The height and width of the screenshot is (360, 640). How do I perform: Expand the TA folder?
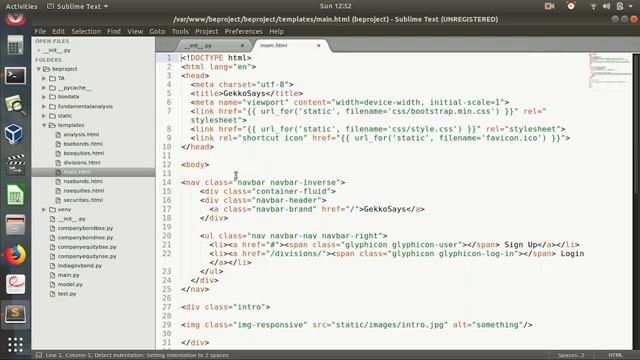pyautogui.click(x=44, y=78)
